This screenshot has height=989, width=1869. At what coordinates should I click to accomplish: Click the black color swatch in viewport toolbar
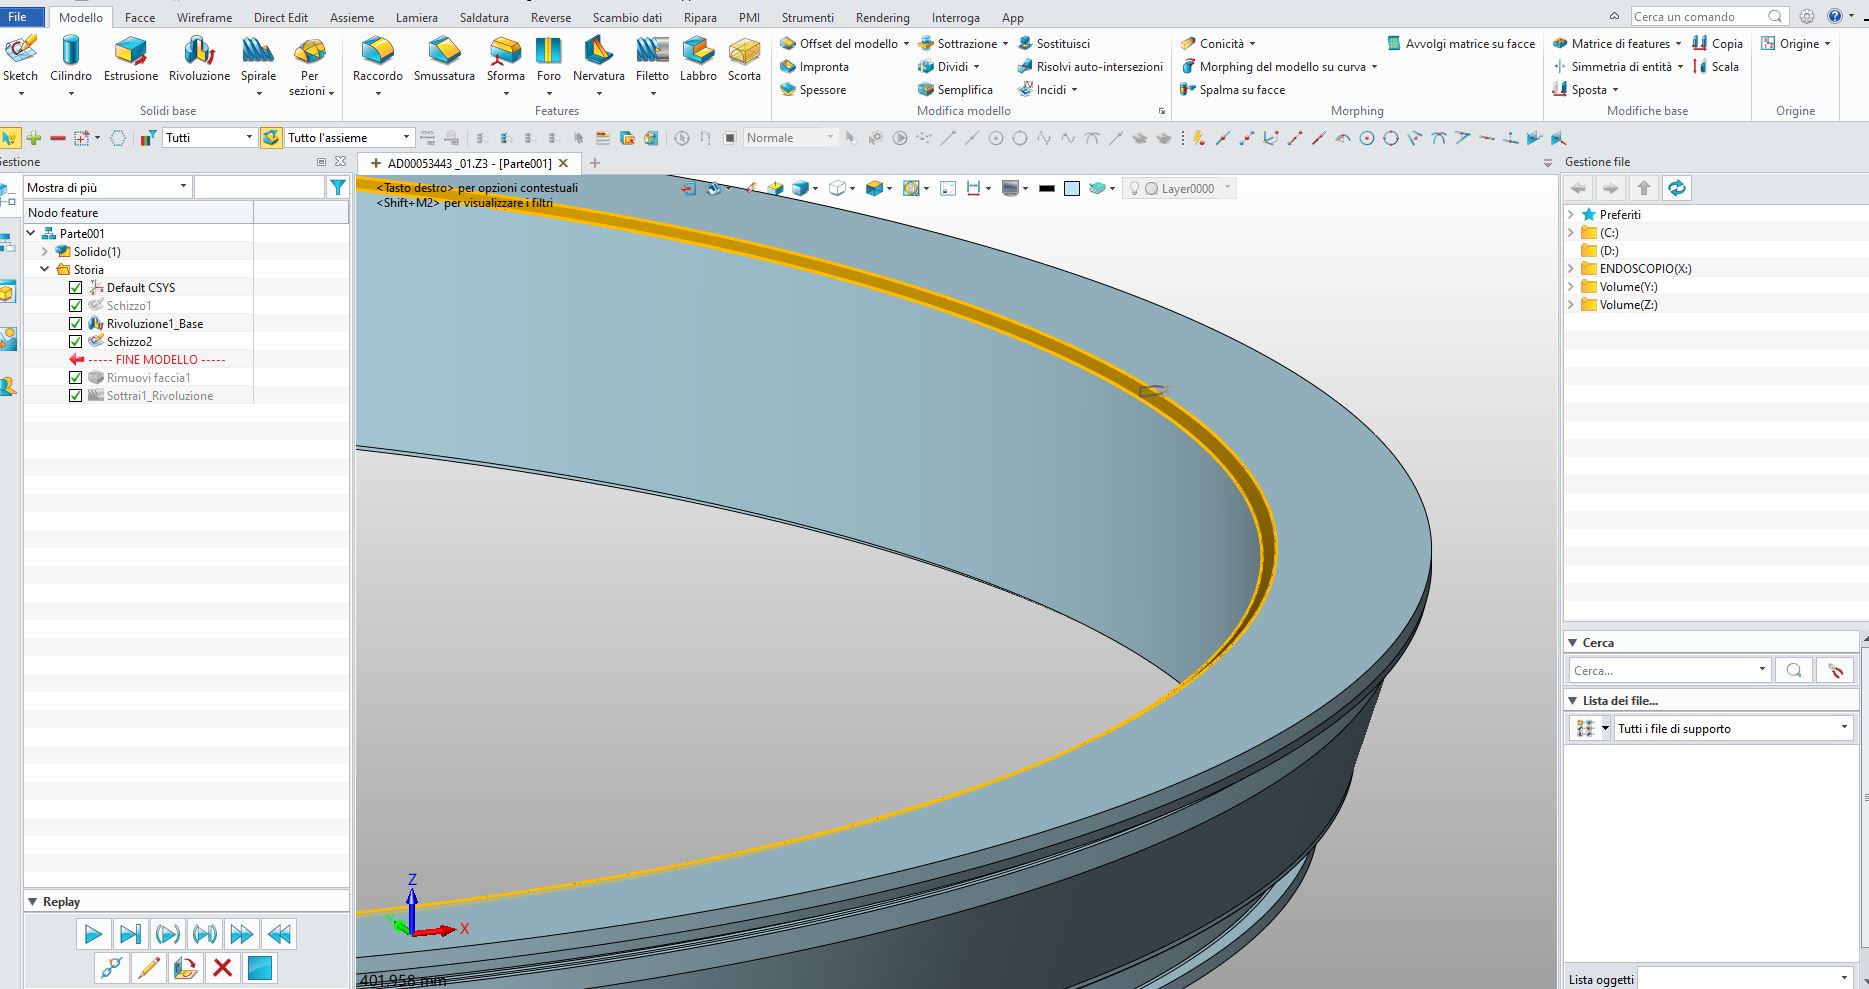(1047, 188)
